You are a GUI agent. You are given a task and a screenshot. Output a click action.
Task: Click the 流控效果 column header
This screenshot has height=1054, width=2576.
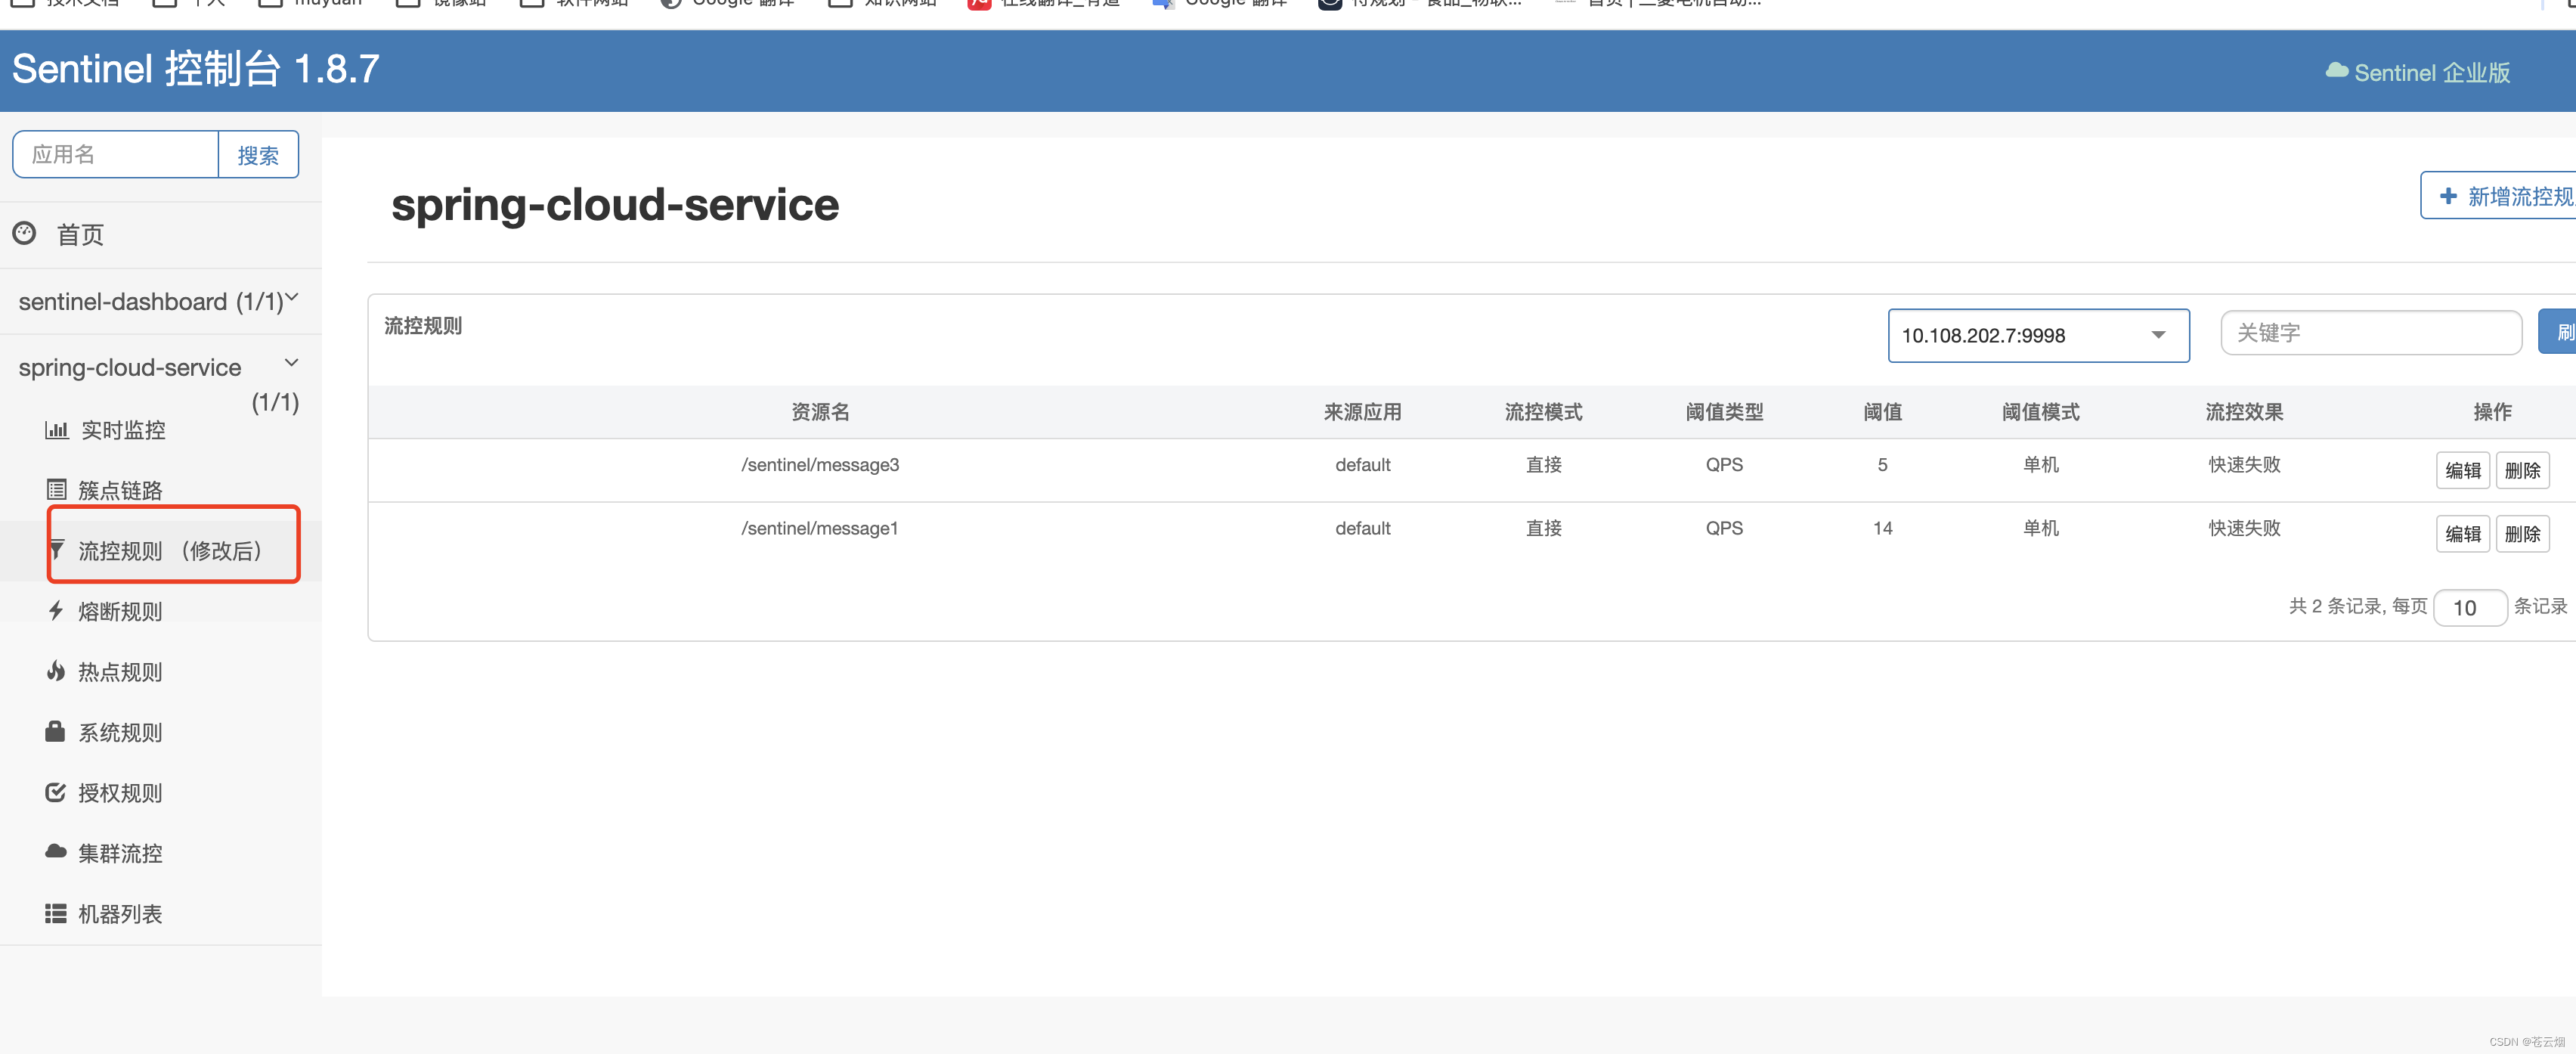coord(2244,412)
